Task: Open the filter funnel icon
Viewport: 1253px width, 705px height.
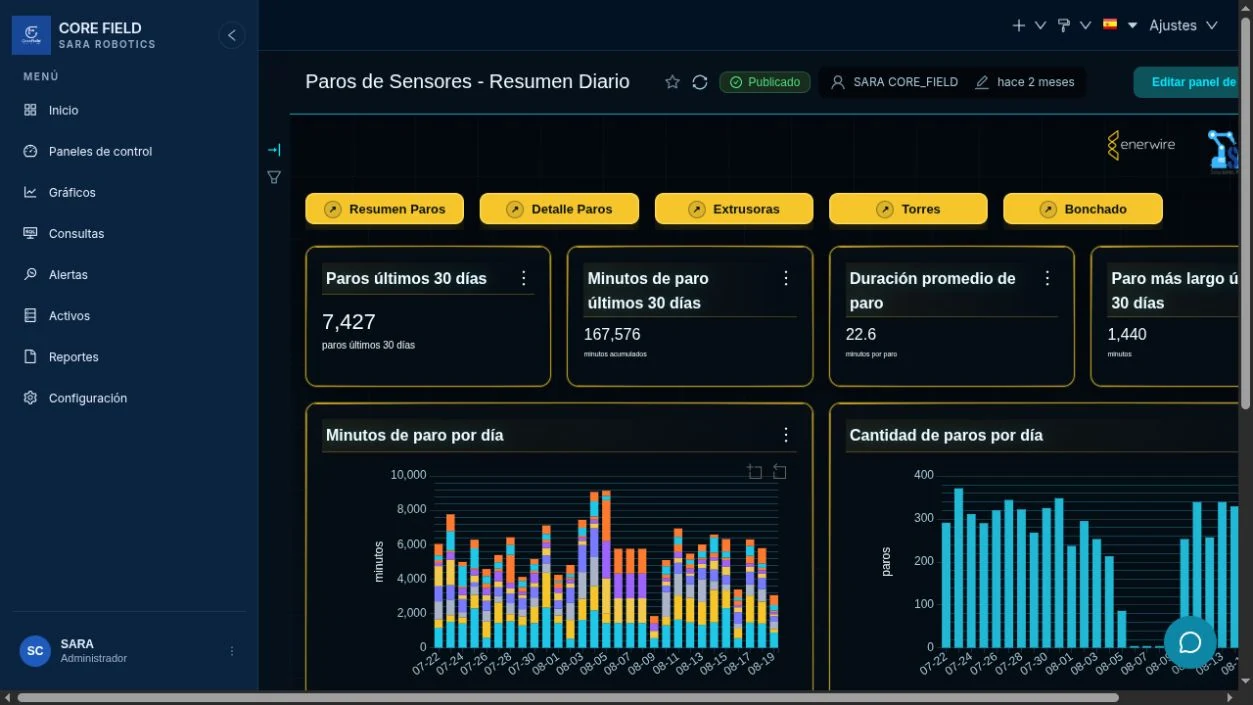Action: (x=274, y=177)
